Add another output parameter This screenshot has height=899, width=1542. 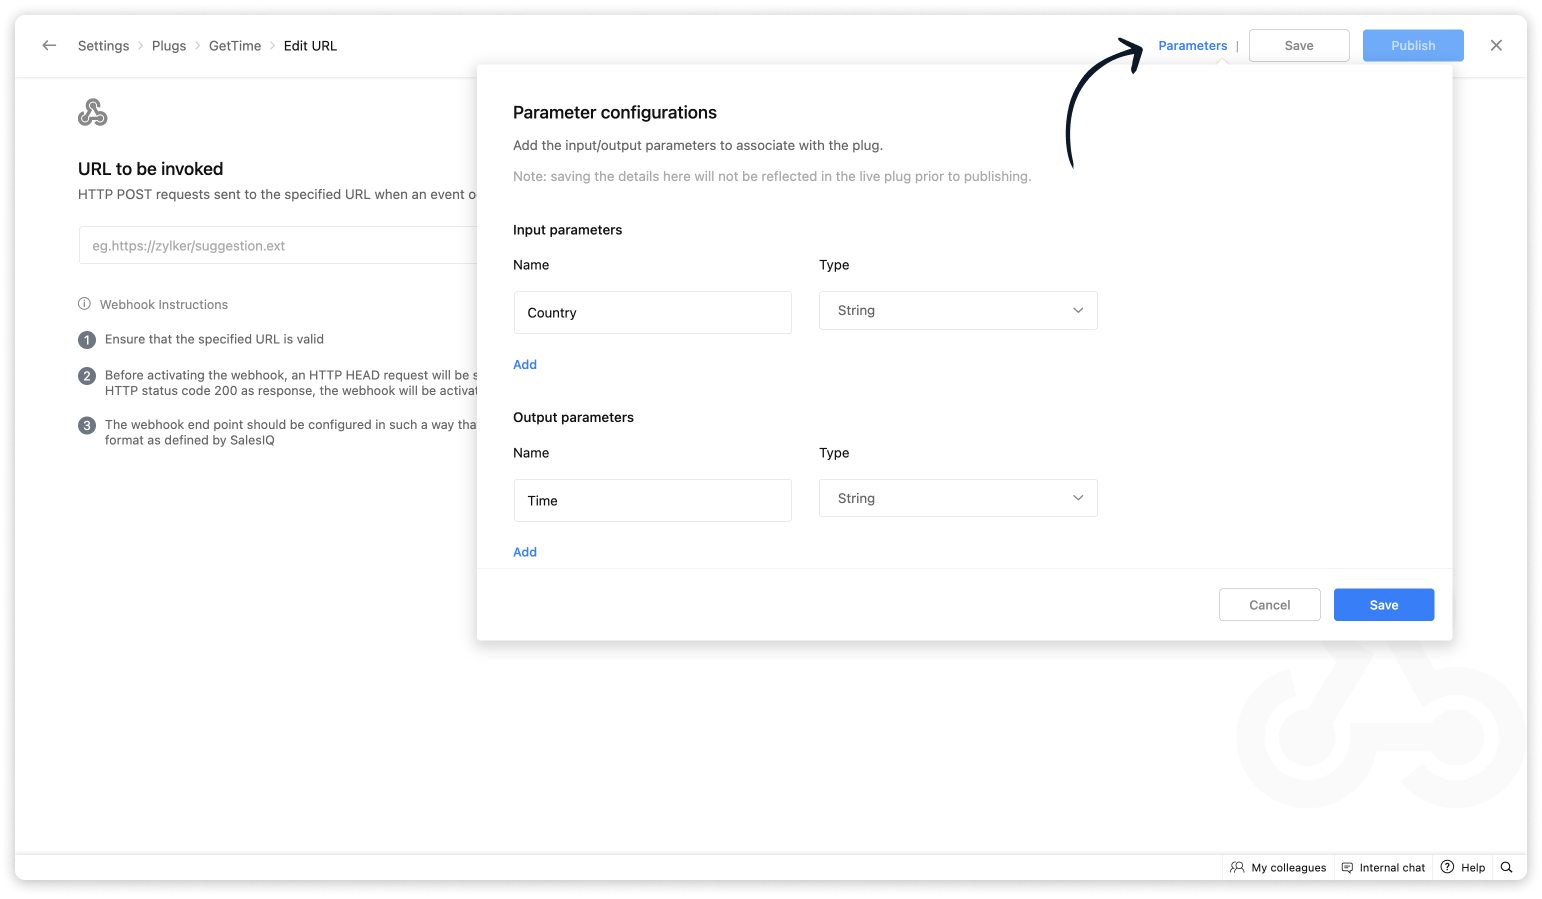click(x=525, y=552)
